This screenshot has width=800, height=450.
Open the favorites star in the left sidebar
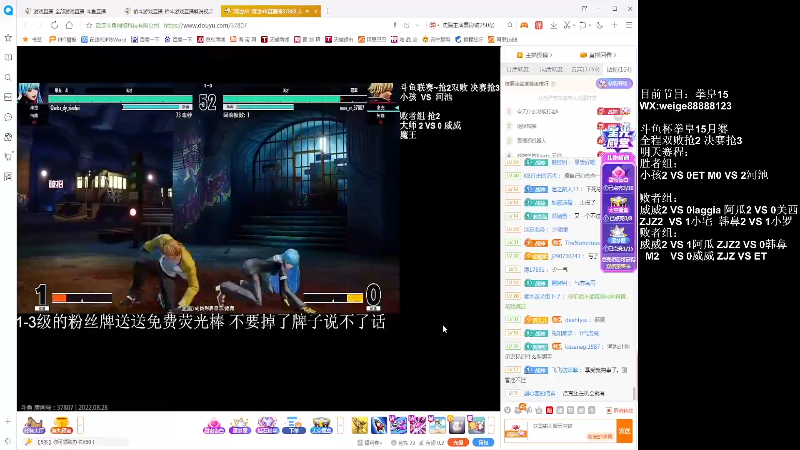[x=8, y=38]
